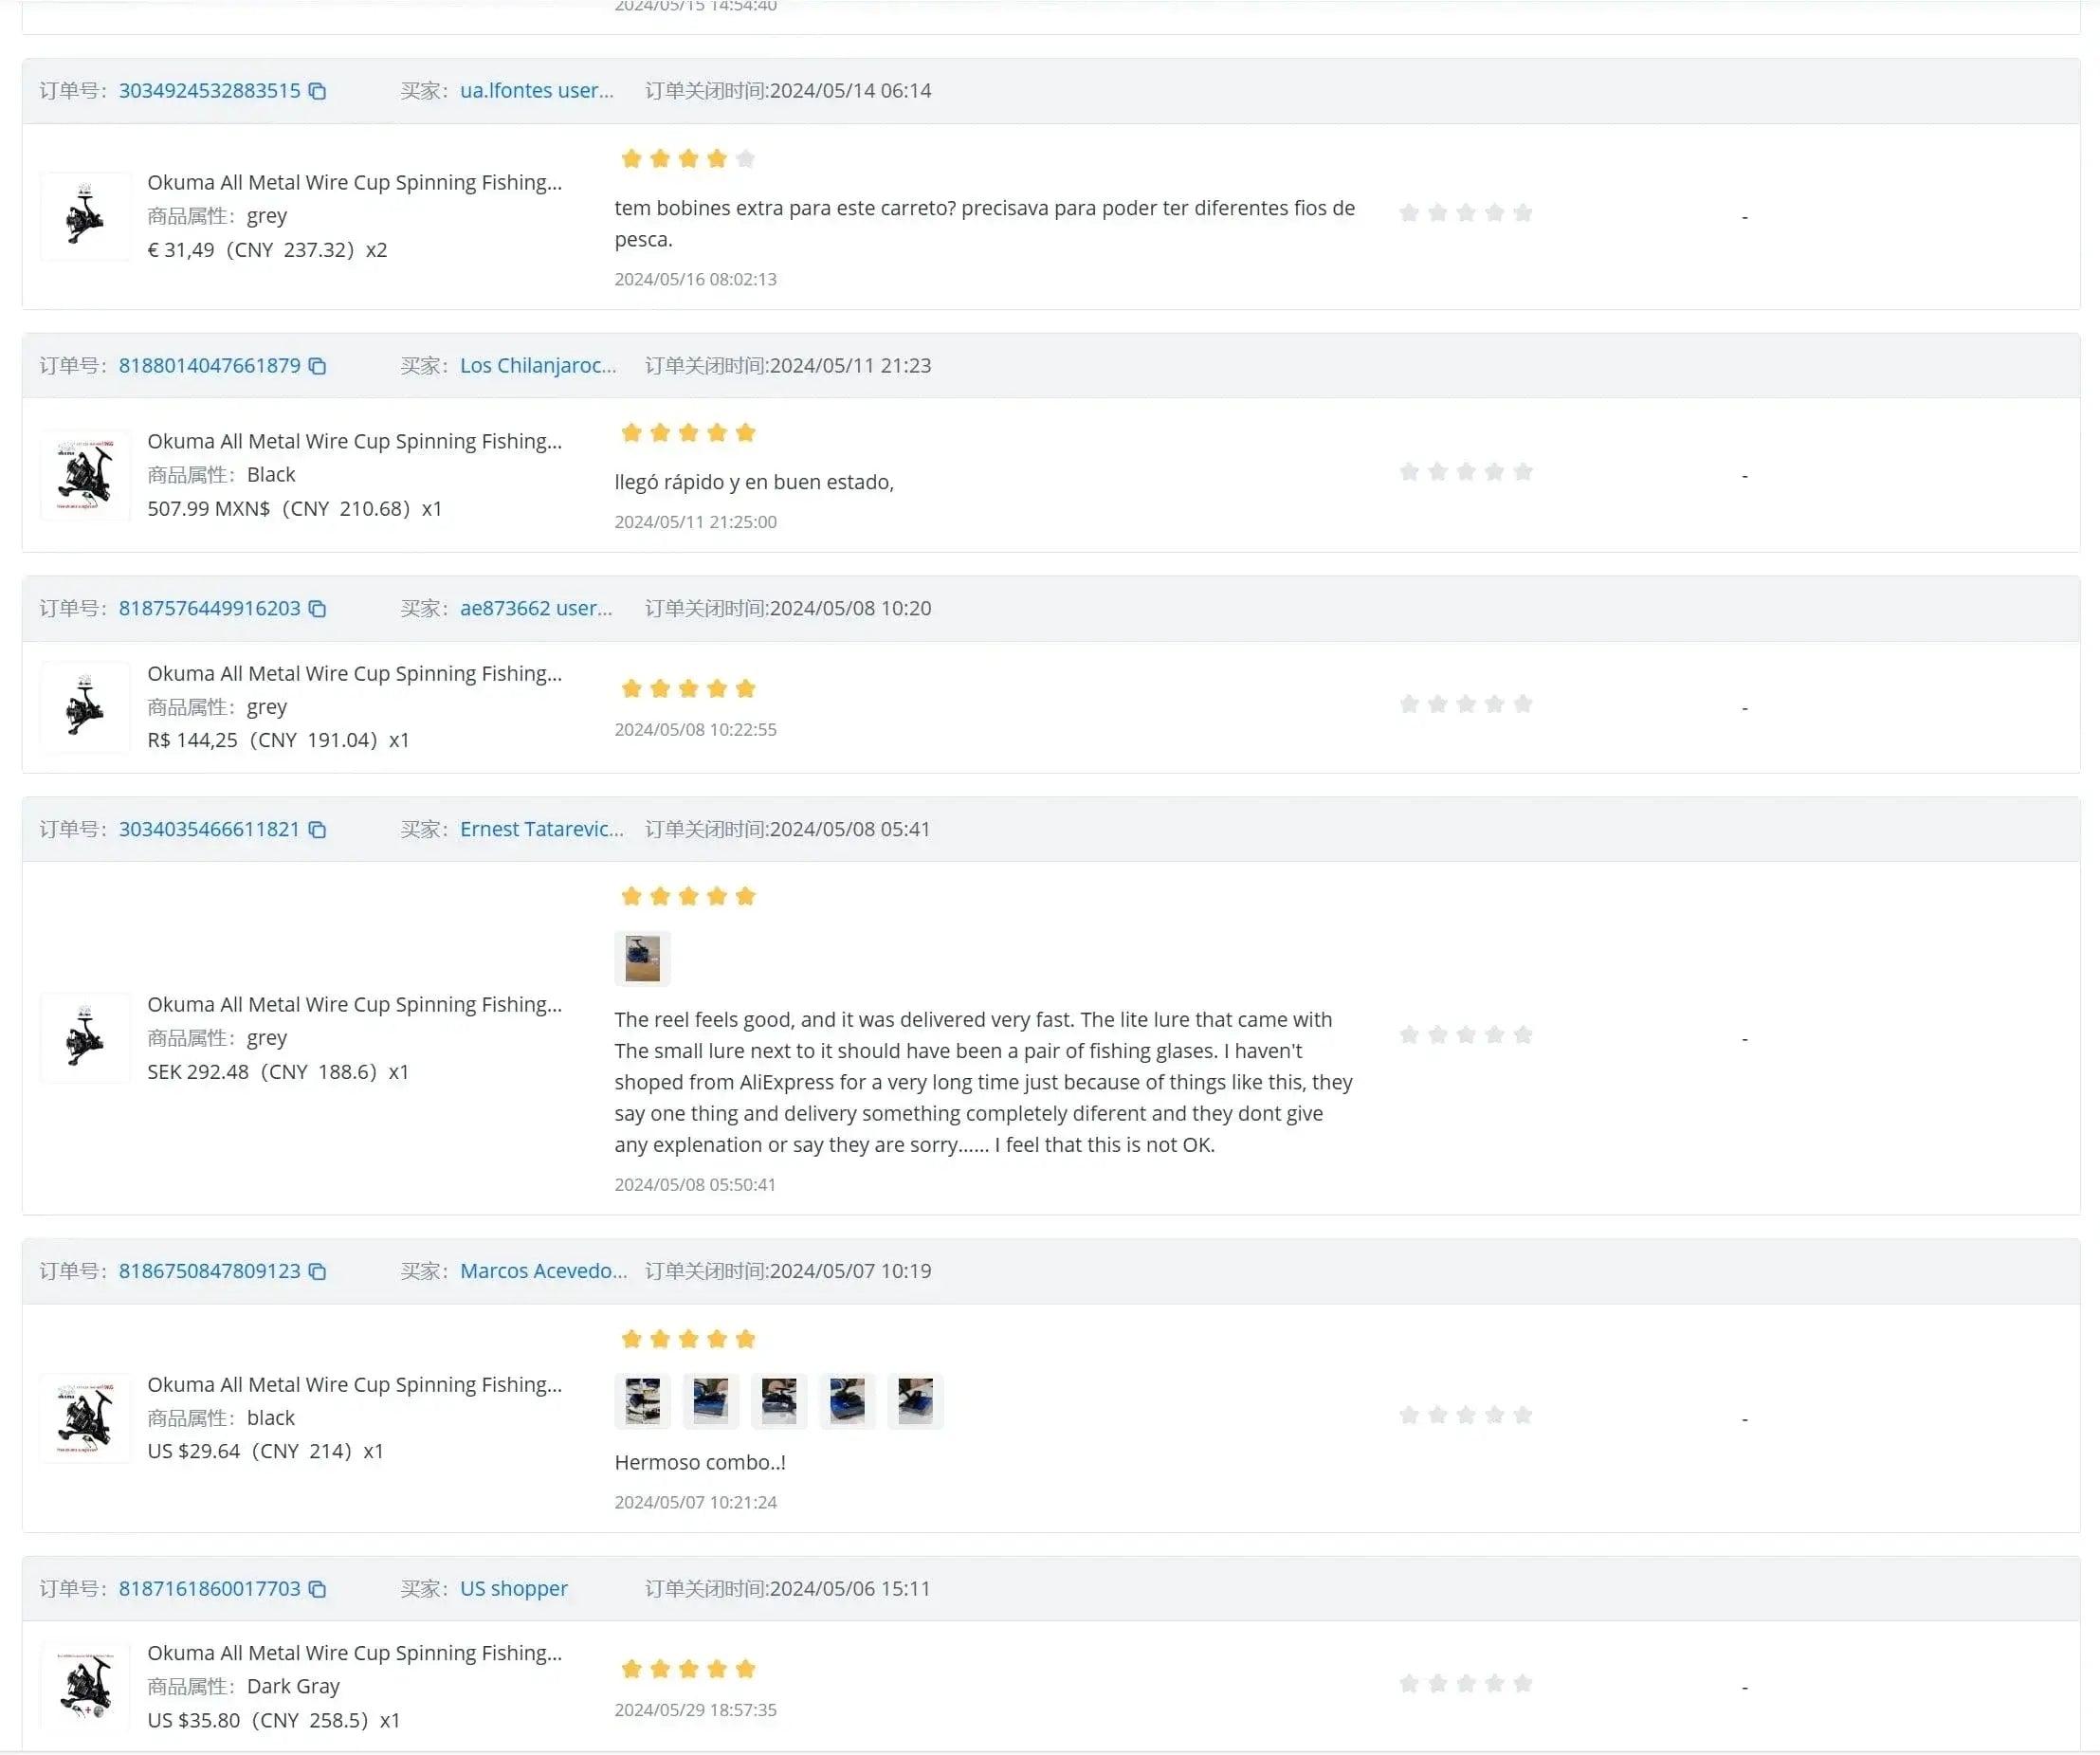Screen dimensions: 2100x1755
Task: Copy order number 3034924532883515
Action: [317, 91]
